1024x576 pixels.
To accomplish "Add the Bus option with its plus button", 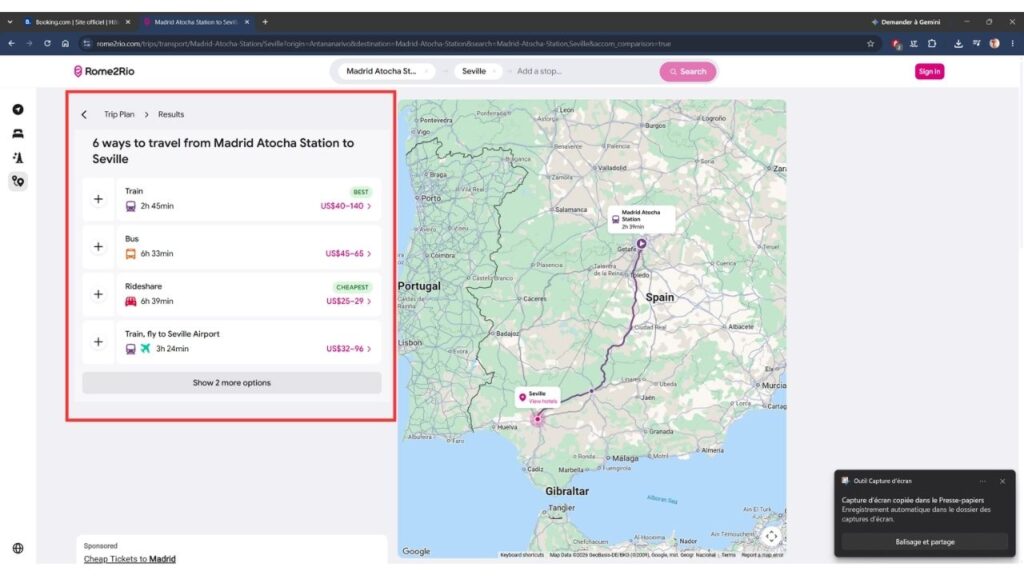I will (98, 247).
